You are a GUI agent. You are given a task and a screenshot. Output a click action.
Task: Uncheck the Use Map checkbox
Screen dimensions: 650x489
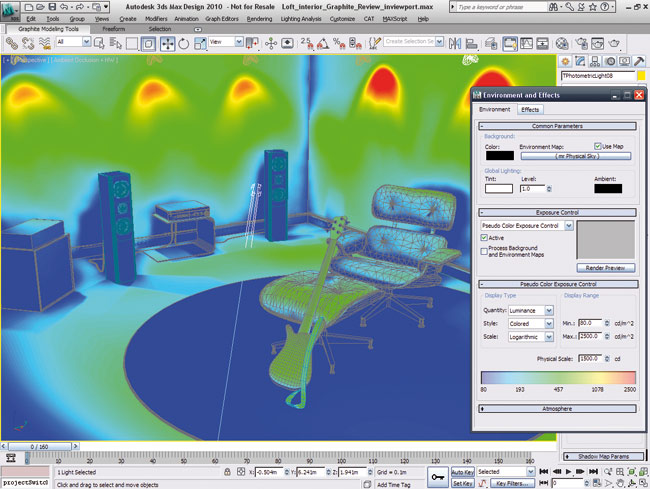click(597, 146)
